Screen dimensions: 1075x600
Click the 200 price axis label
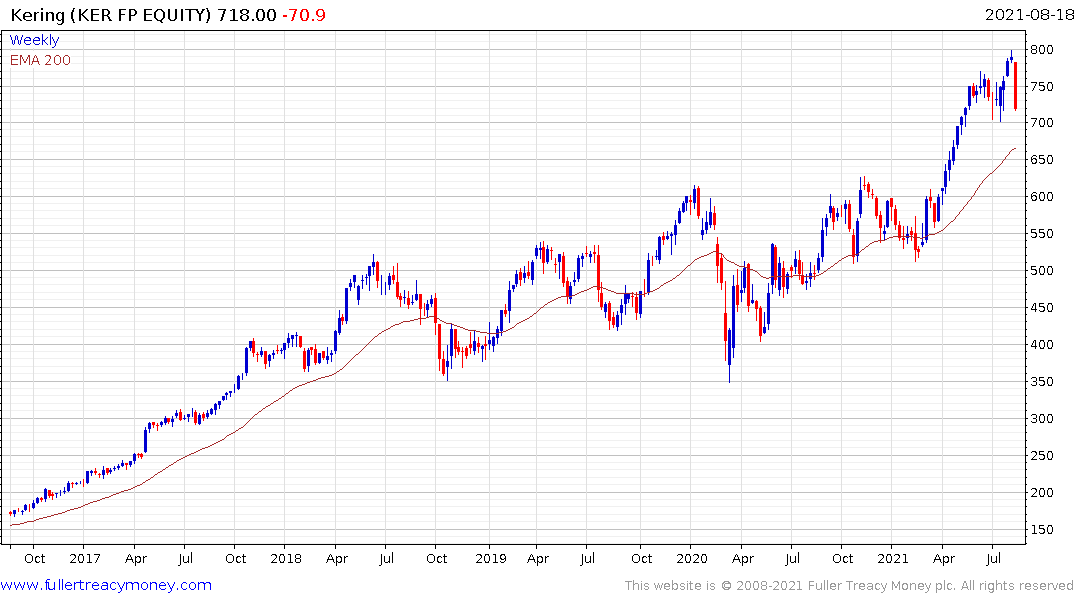coord(1041,493)
